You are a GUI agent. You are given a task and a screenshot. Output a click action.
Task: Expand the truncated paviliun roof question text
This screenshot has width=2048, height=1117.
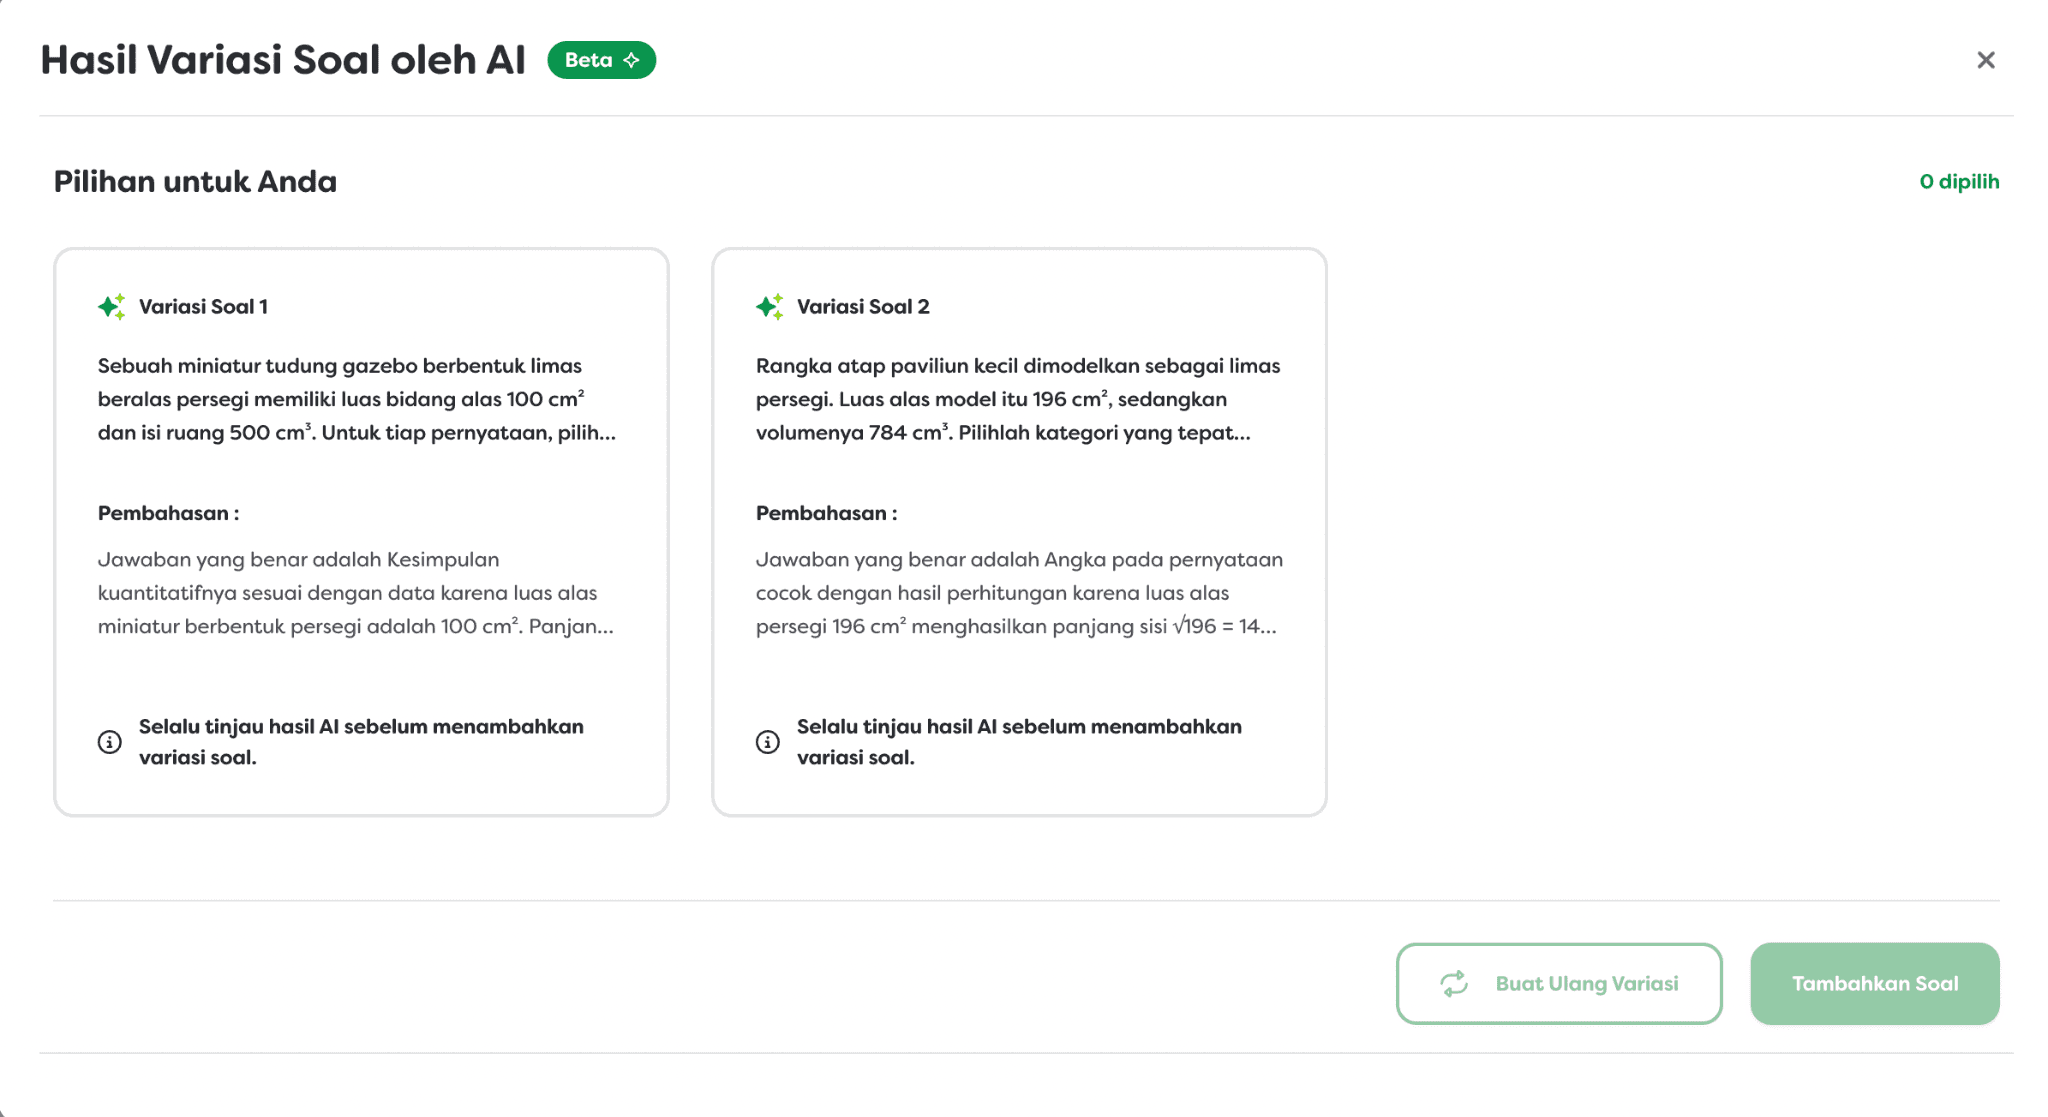coord(1018,399)
